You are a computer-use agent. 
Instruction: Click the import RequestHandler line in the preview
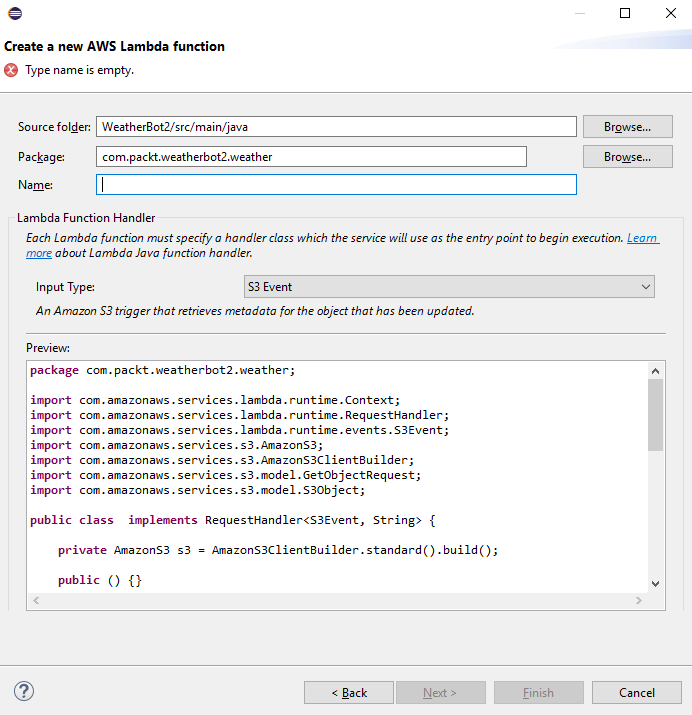click(240, 415)
